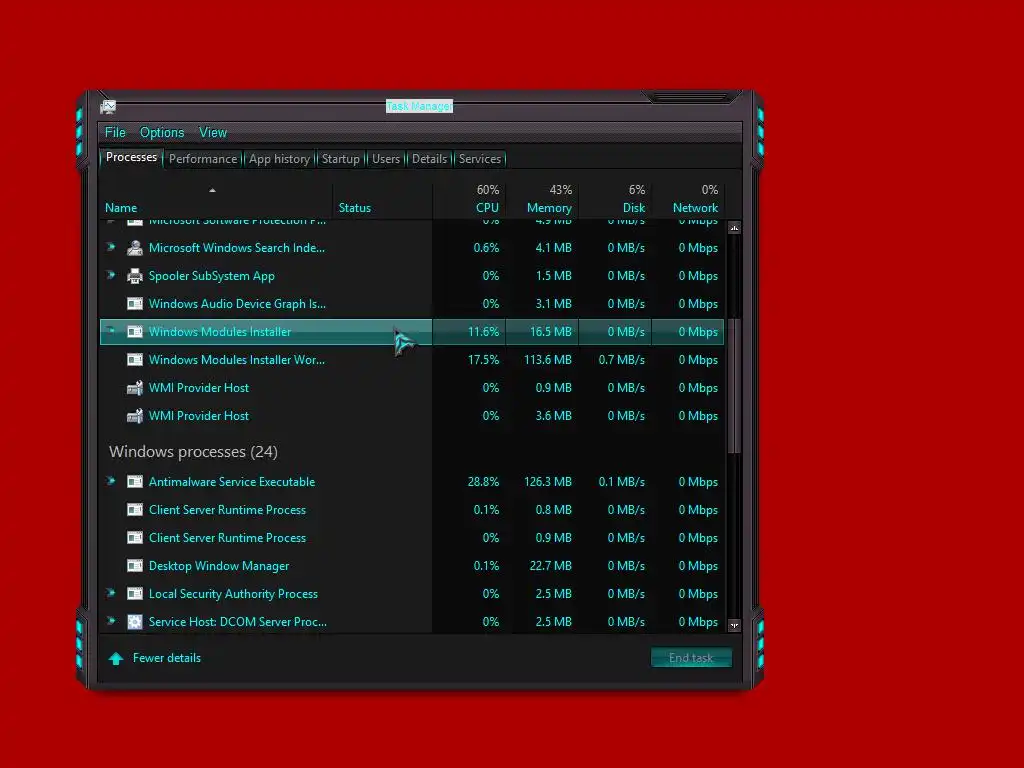Click the Windows Modules Installer Worker icon
Viewport: 1024px width, 768px height.
[135, 360]
